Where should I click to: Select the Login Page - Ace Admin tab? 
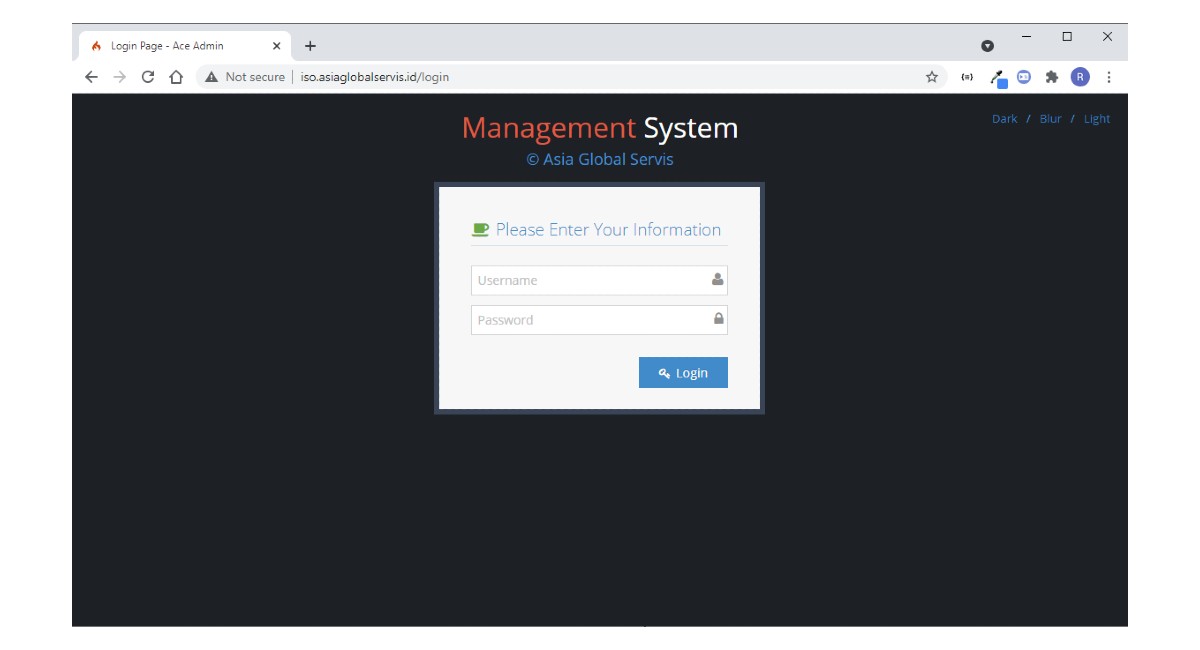[185, 46]
